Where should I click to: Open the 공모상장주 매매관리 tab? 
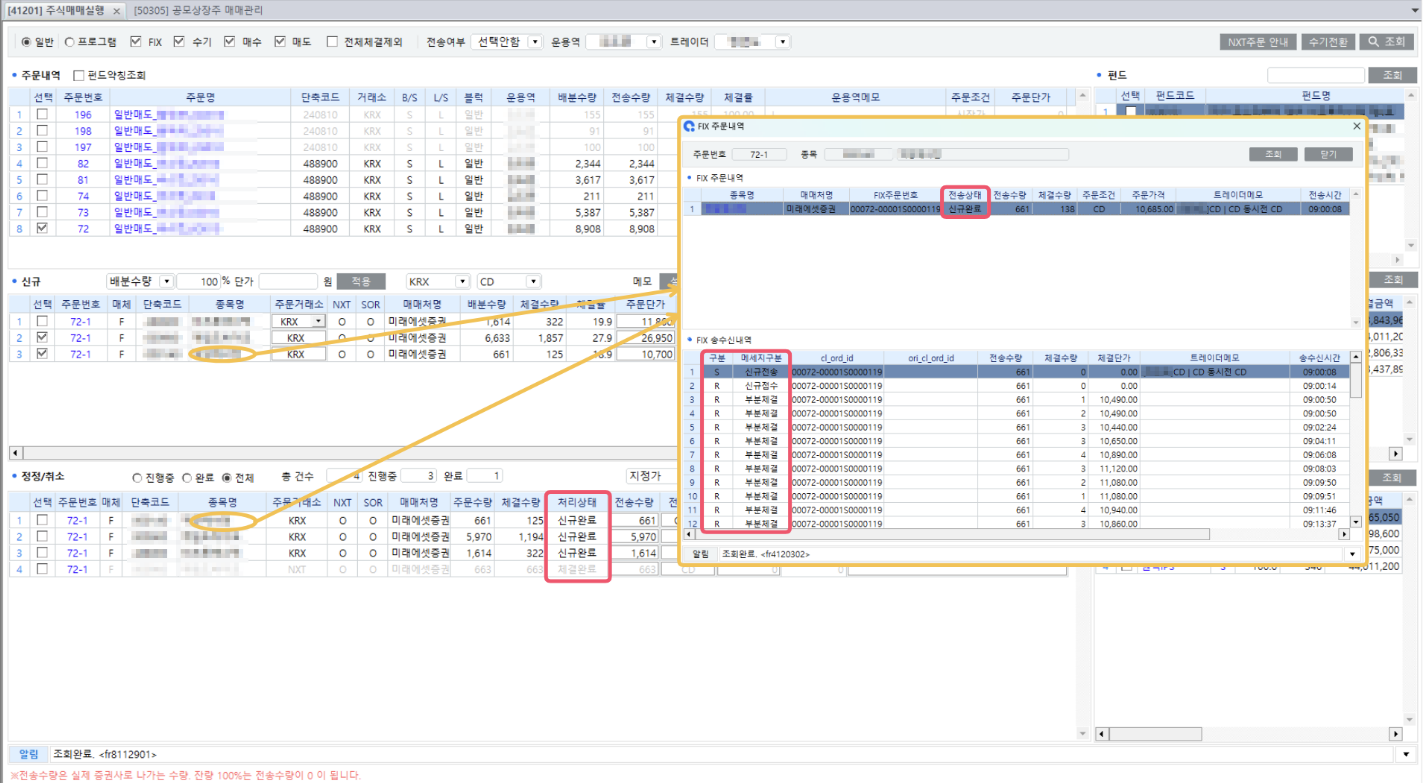(x=196, y=10)
